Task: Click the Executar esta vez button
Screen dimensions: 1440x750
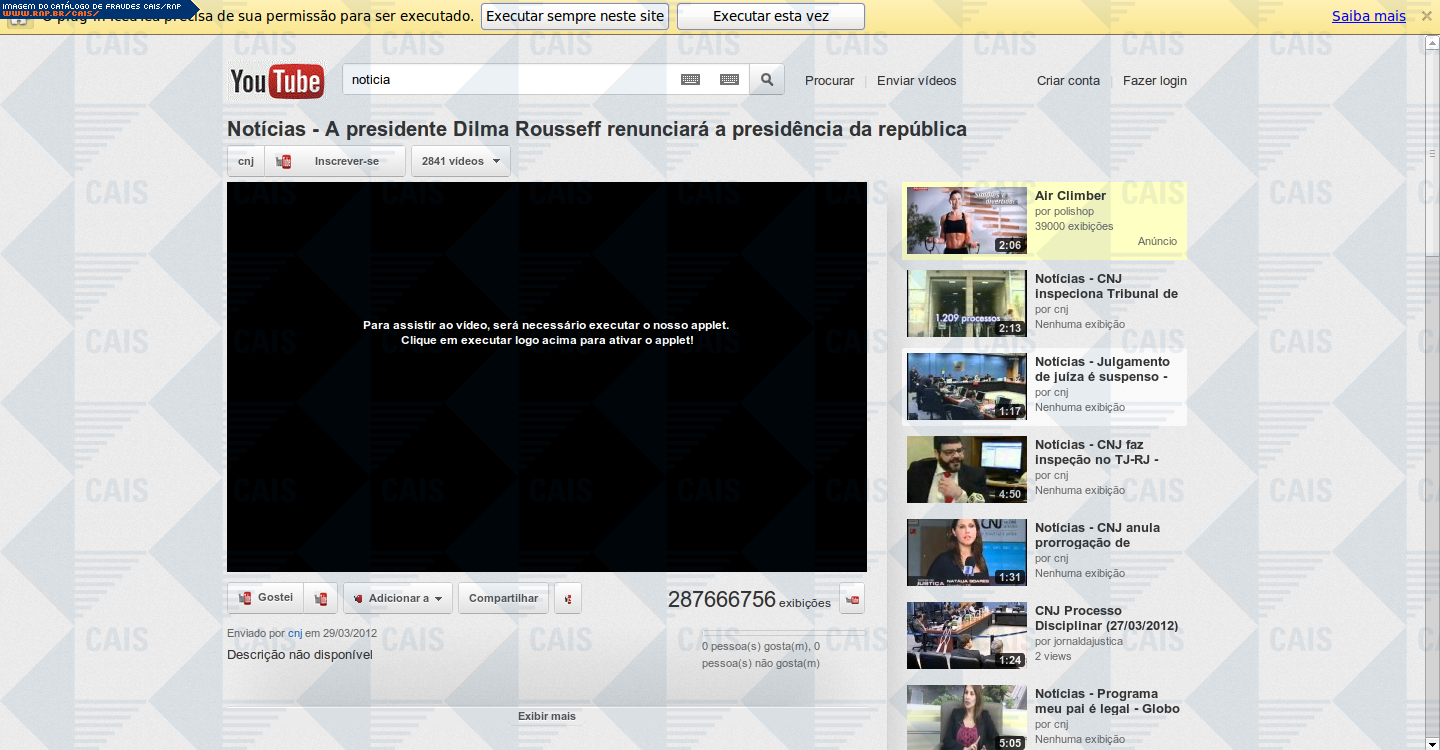Action: click(770, 16)
